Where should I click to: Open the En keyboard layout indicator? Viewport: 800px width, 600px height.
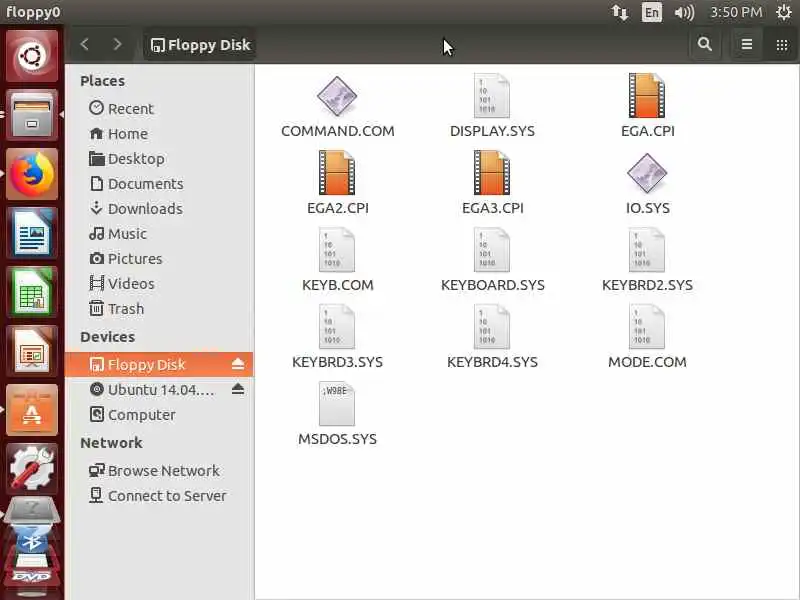point(652,12)
